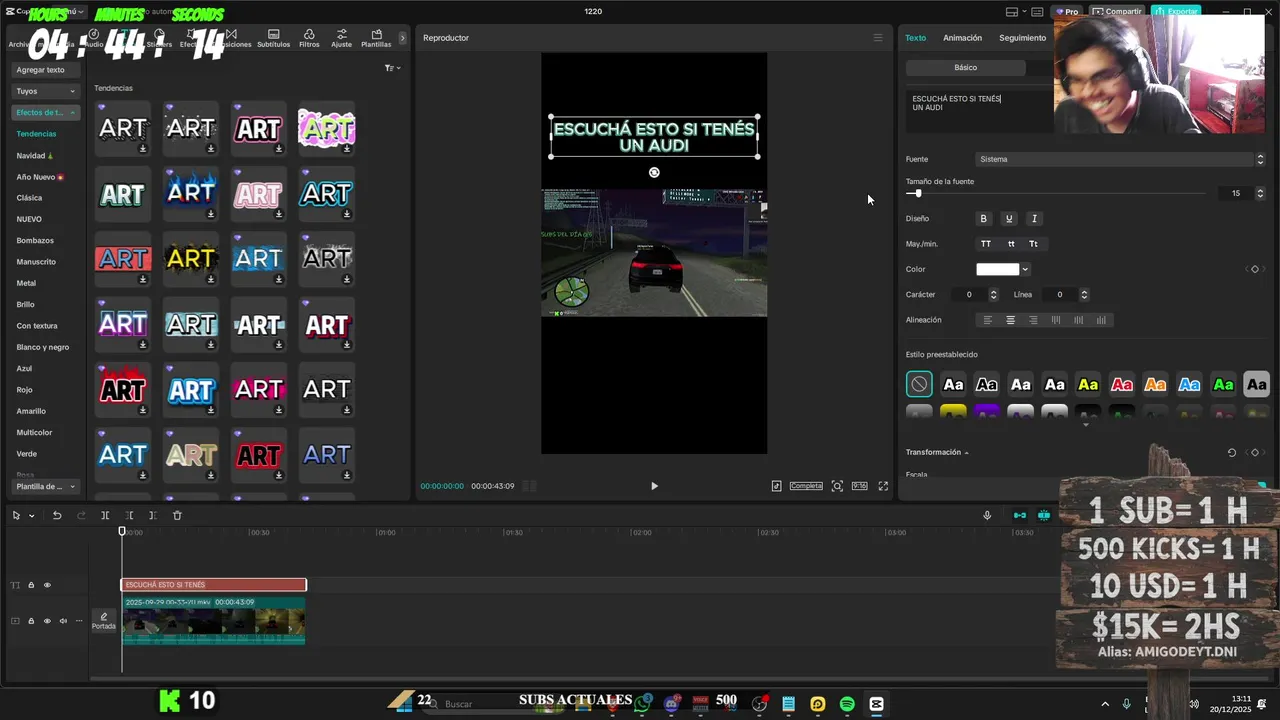1280x720 pixels.
Task: Click the split clip tool
Action: tap(105, 515)
